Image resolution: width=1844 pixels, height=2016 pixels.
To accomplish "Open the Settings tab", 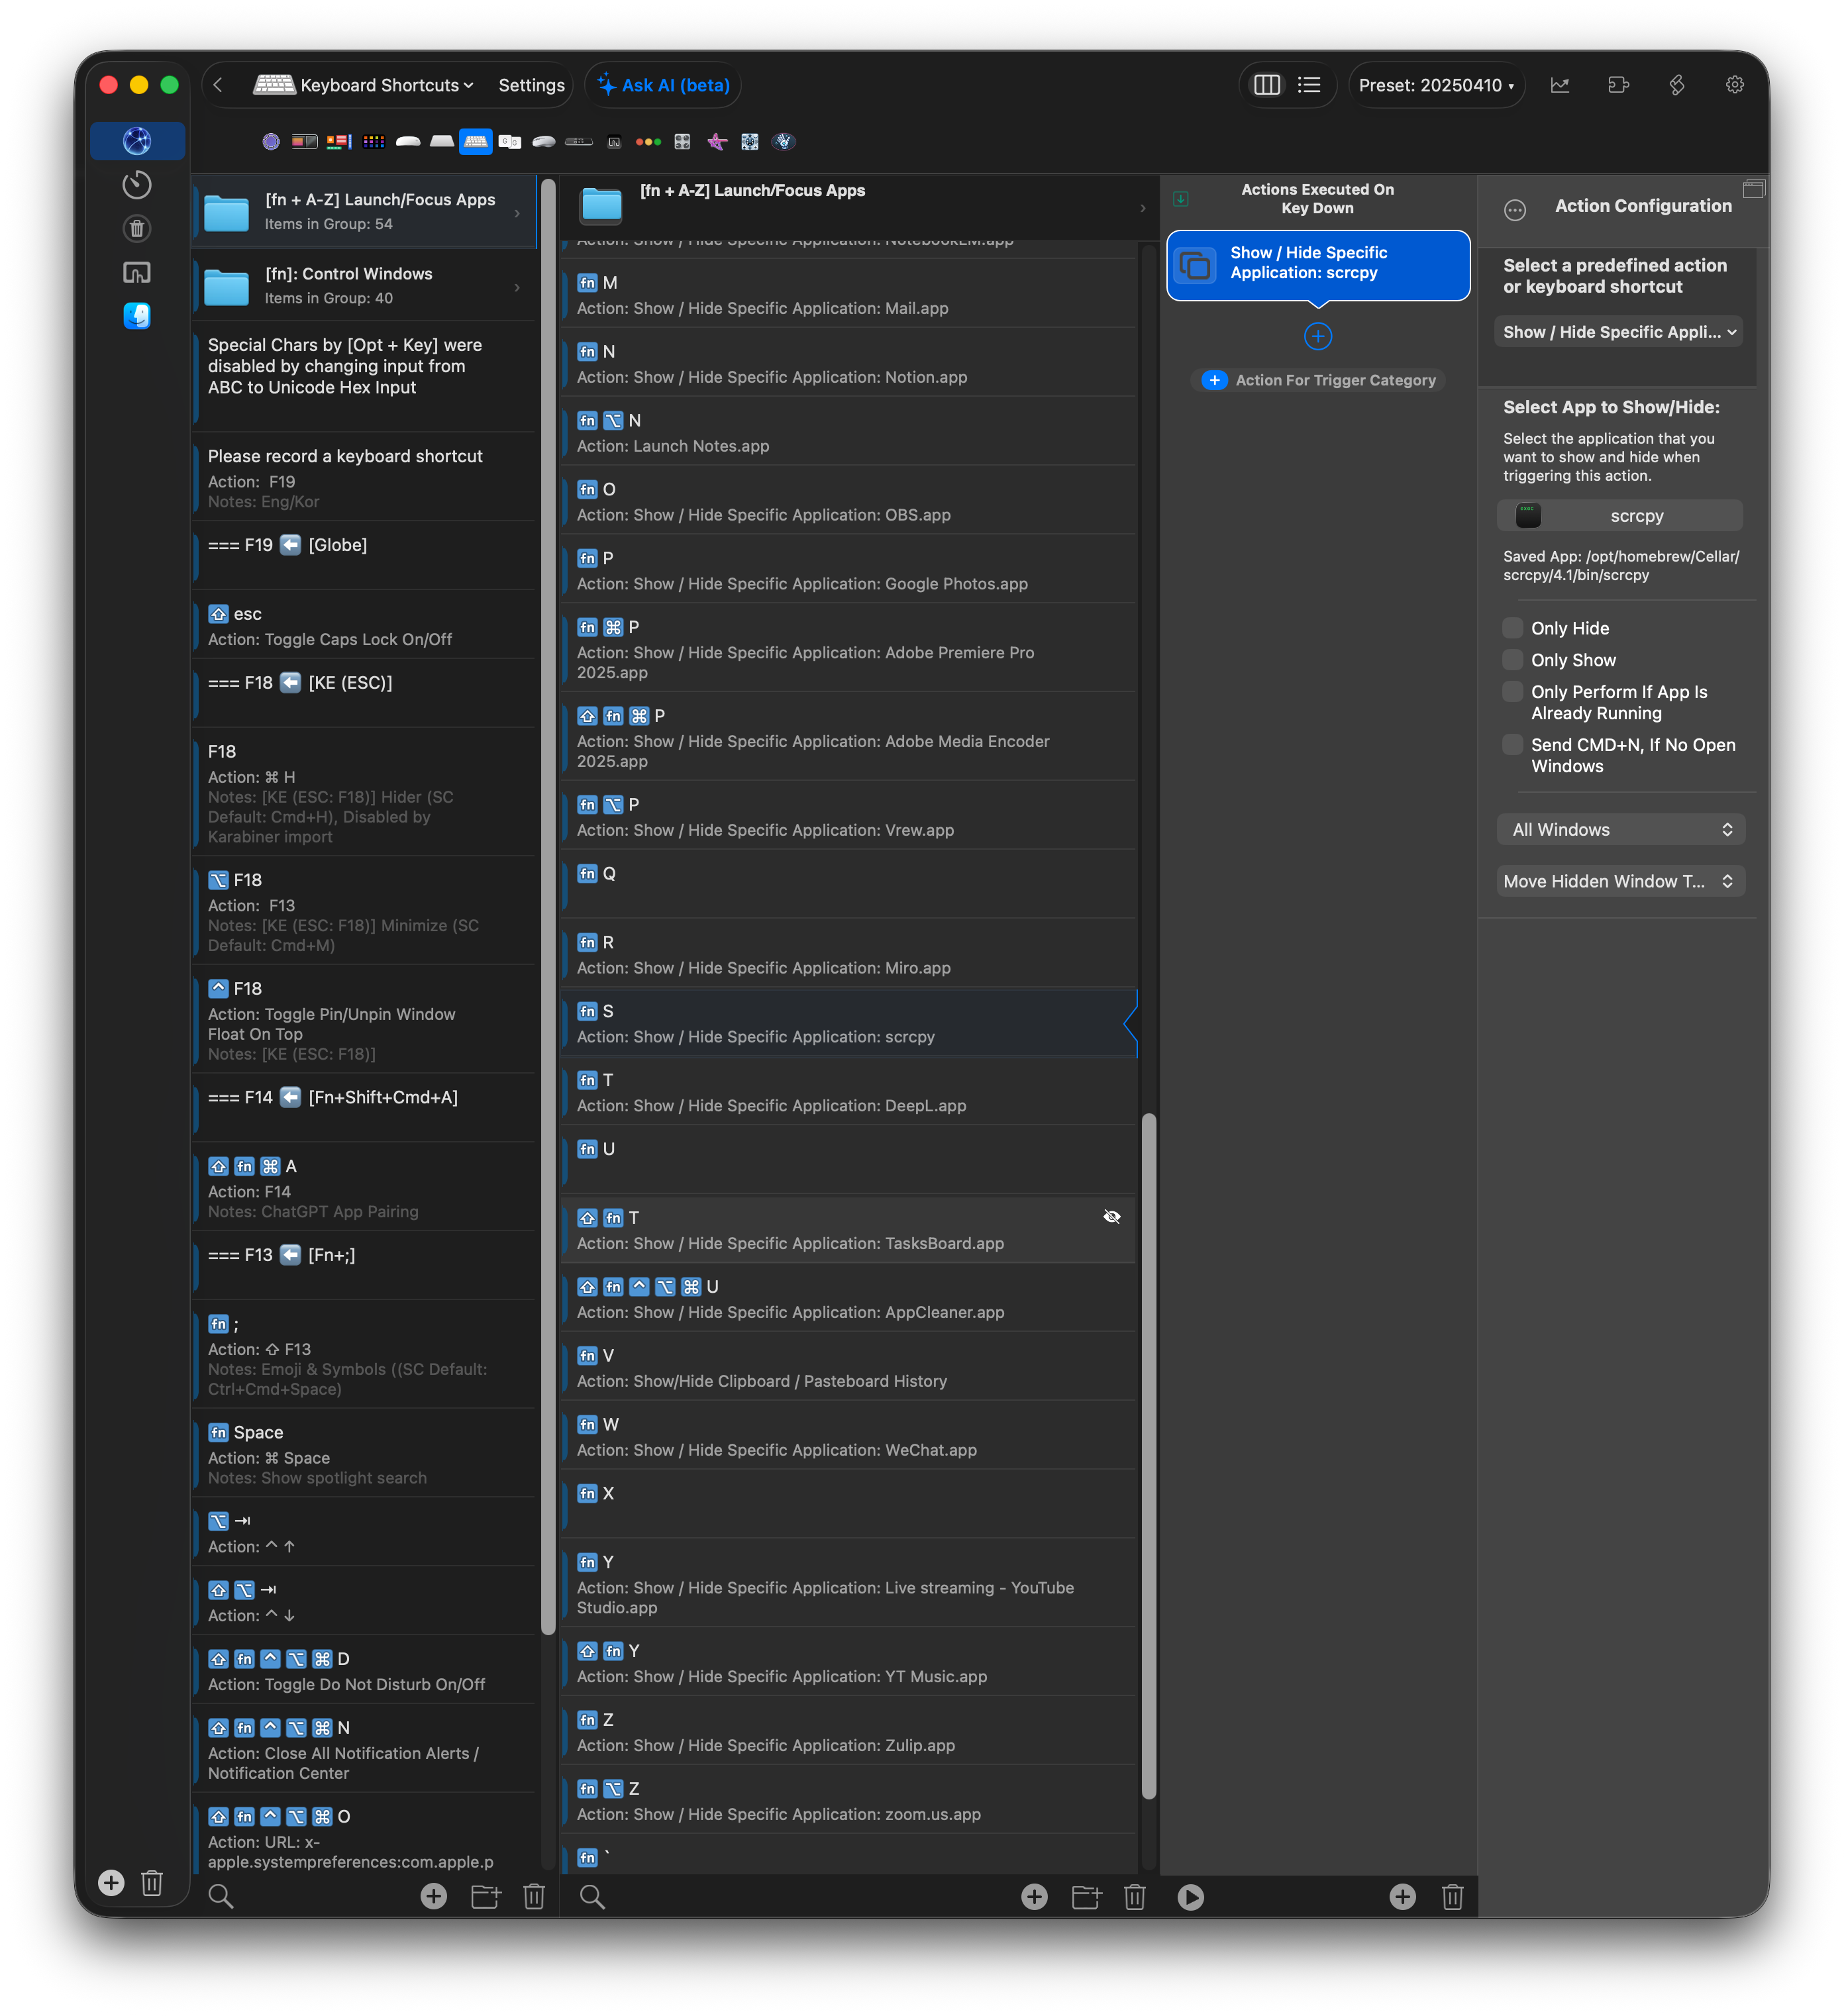I will (532, 85).
